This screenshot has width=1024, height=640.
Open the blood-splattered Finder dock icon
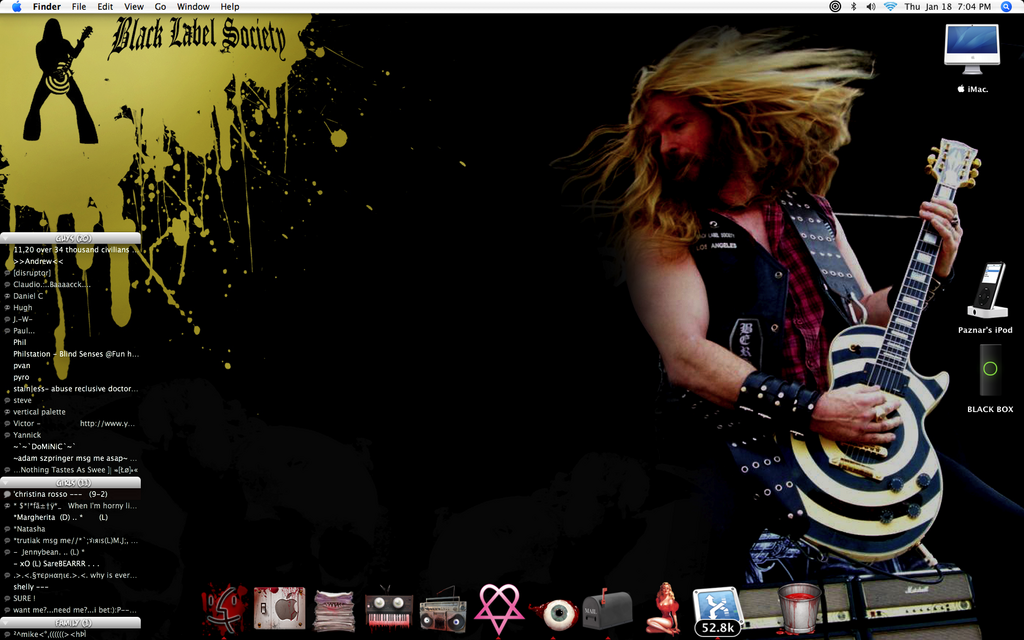click(x=224, y=609)
